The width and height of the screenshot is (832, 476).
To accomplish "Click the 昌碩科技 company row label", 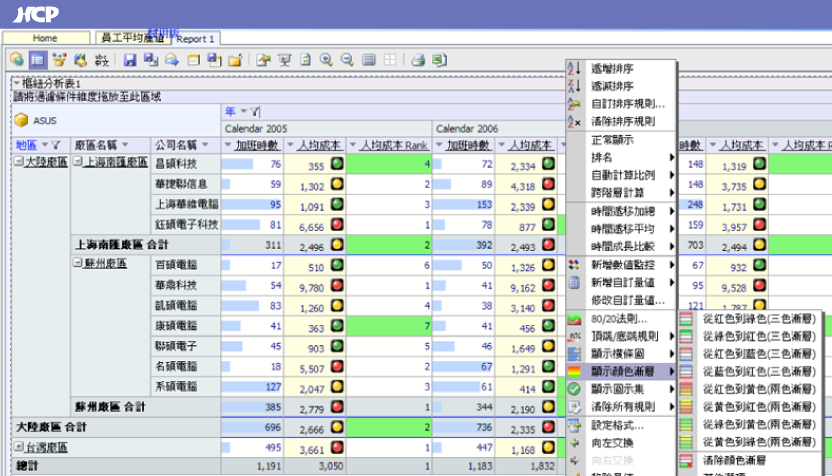I will pyautogui.click(x=176, y=164).
